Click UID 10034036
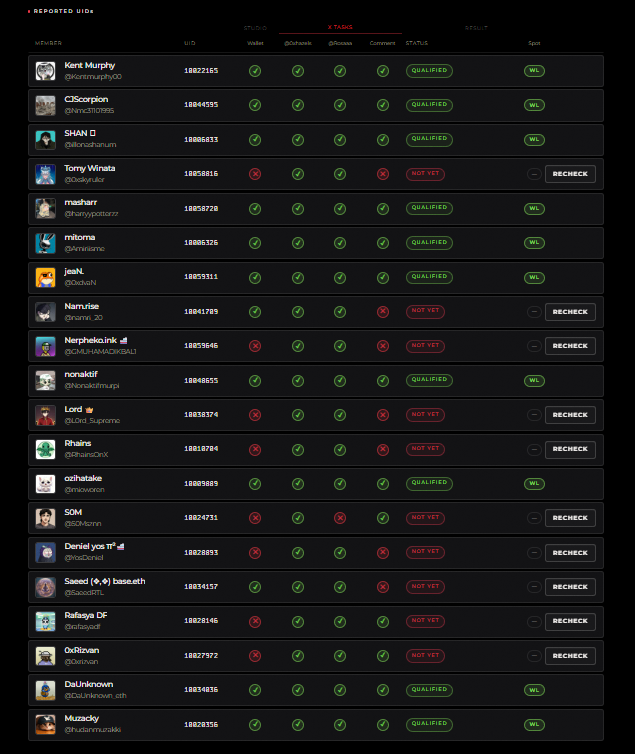Screen dimensions: 635x754 (201, 690)
